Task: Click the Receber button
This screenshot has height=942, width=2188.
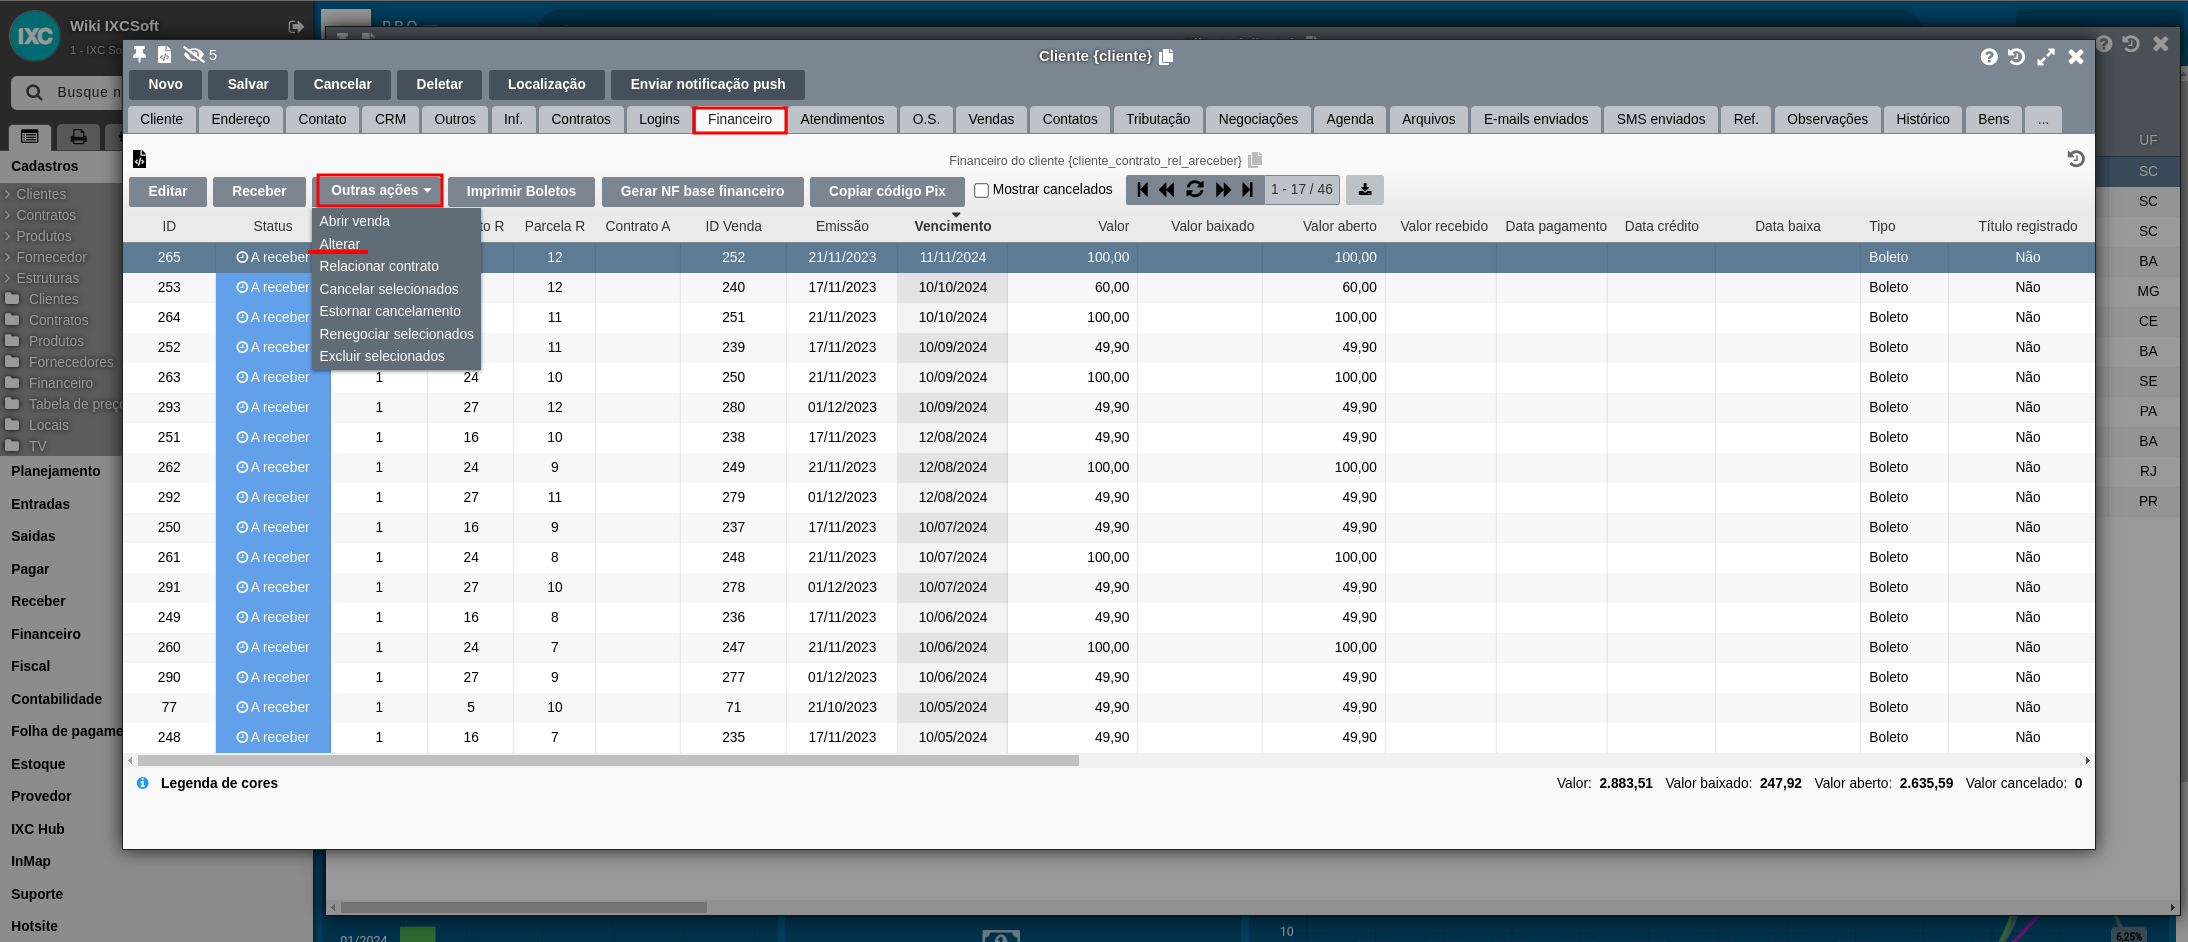Action: click(x=259, y=191)
